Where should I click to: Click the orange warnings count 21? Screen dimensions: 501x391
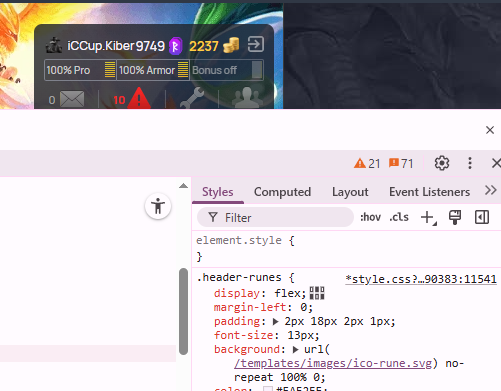pyautogui.click(x=367, y=163)
